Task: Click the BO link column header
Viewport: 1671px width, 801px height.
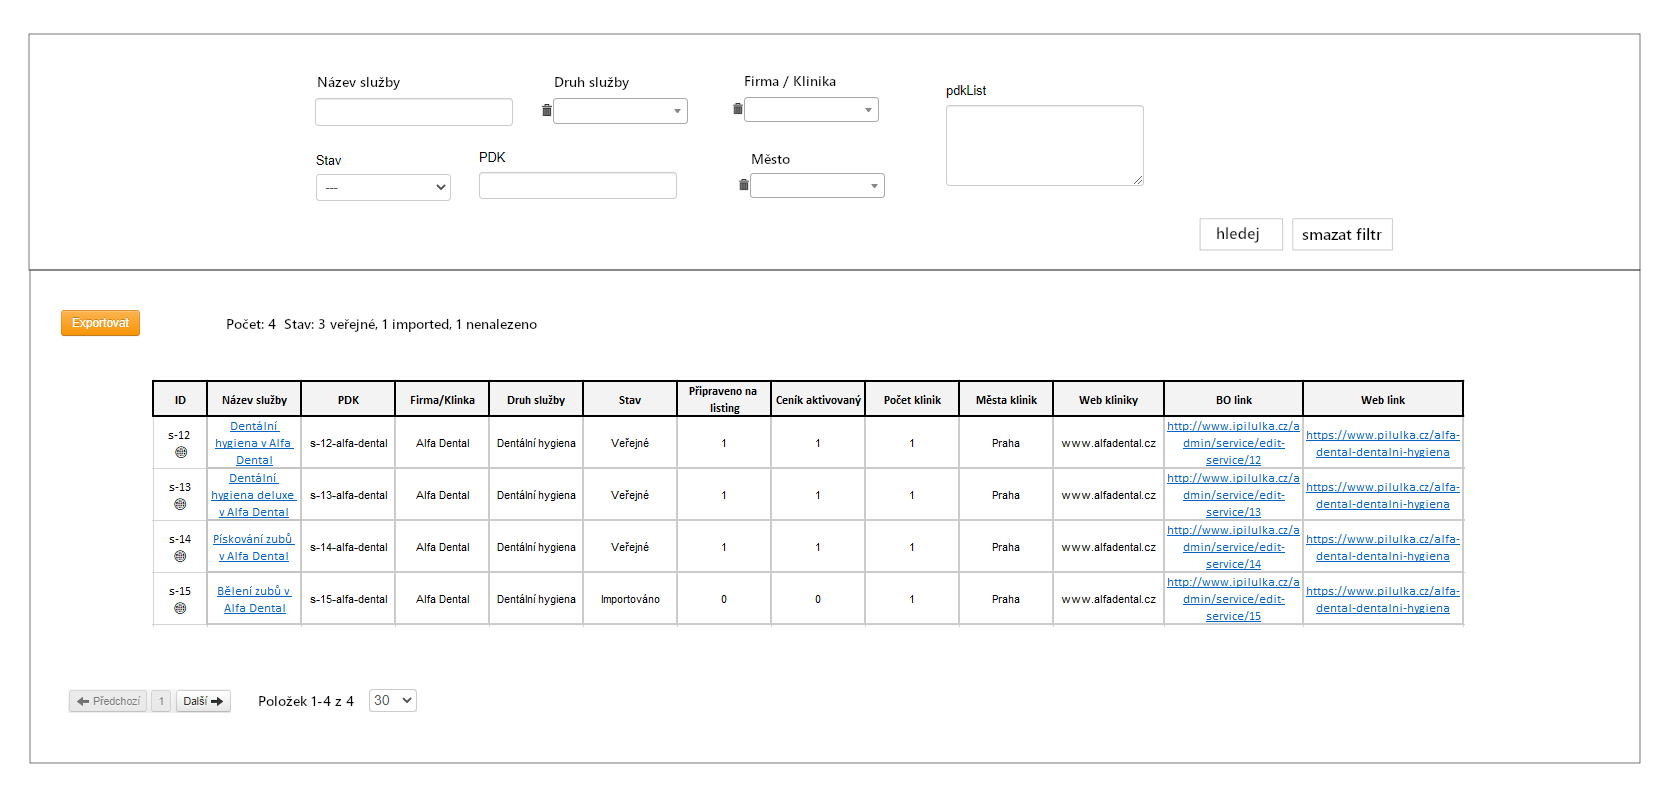Action: click(1234, 399)
